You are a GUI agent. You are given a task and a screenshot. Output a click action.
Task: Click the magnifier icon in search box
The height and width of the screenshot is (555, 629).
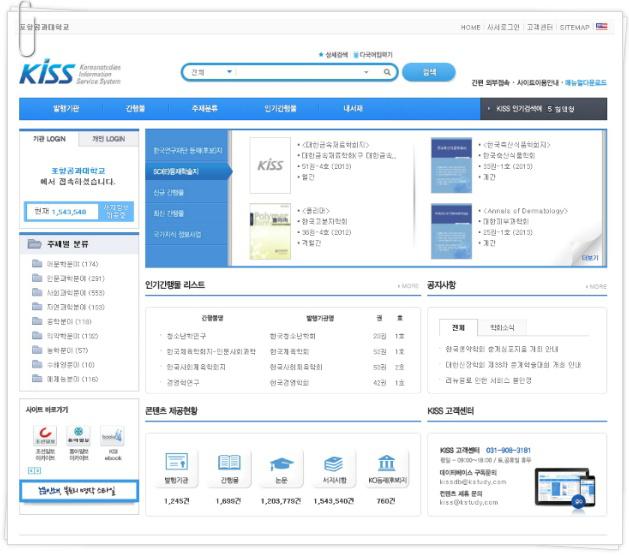[x=387, y=72]
